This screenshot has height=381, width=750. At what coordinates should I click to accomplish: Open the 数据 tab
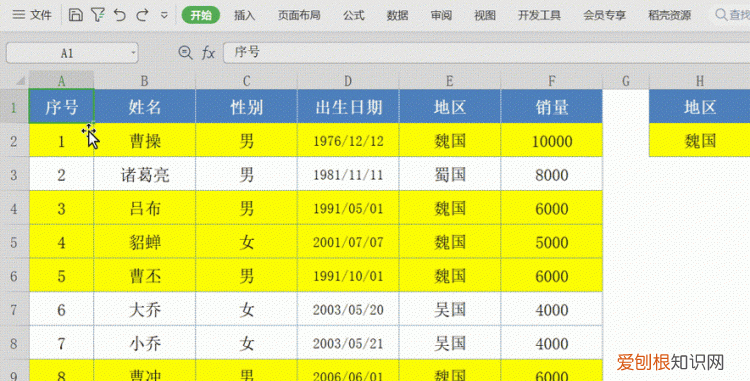pos(397,15)
